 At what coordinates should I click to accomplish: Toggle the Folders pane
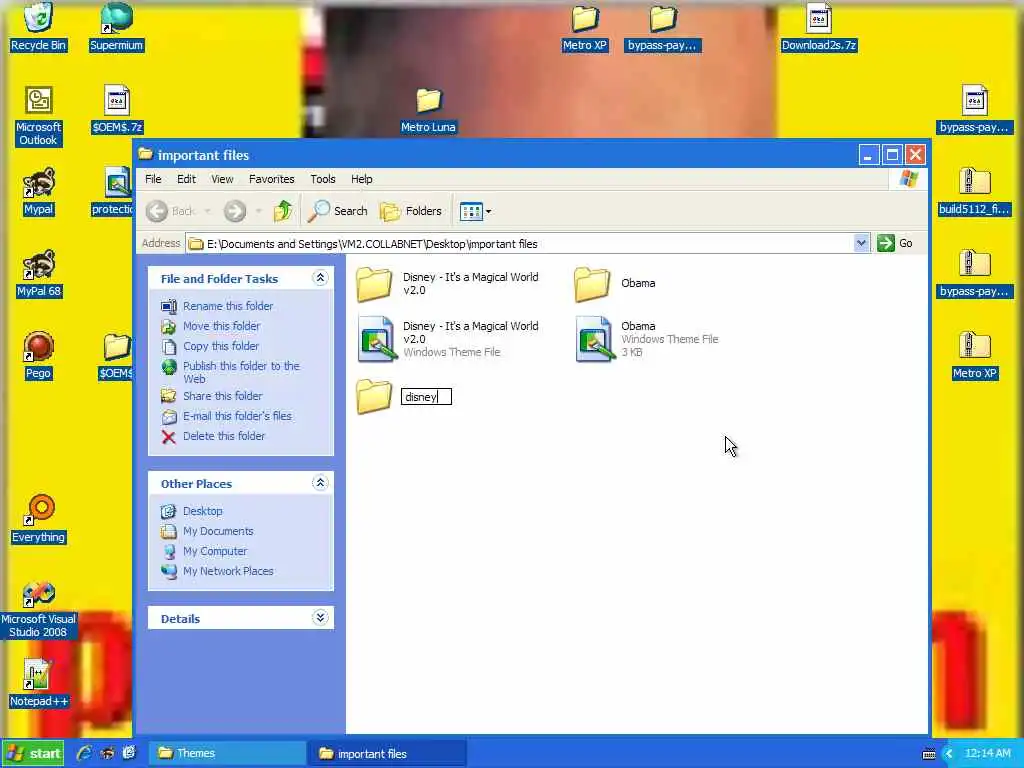coord(411,211)
